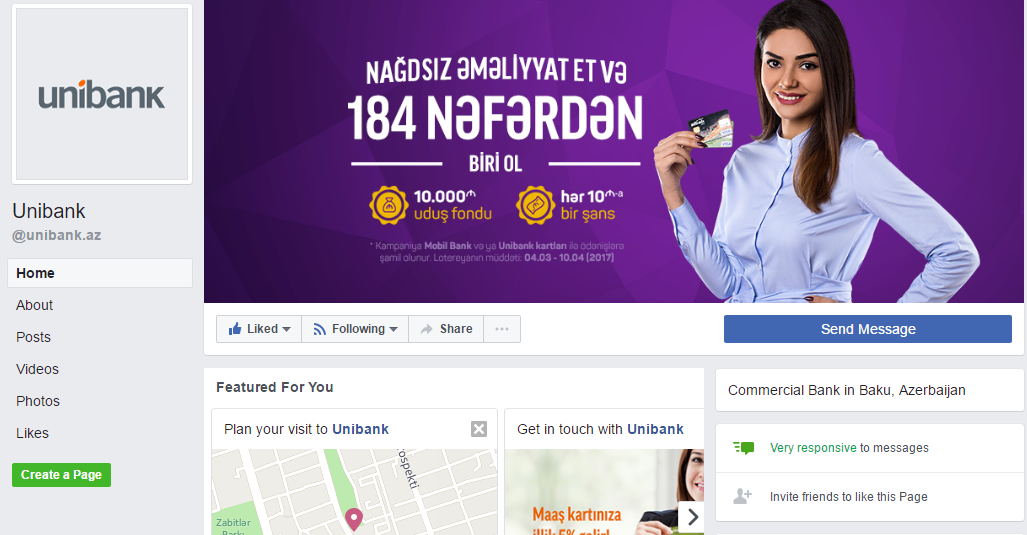Expand the Liked dropdown arrow

tap(286, 329)
